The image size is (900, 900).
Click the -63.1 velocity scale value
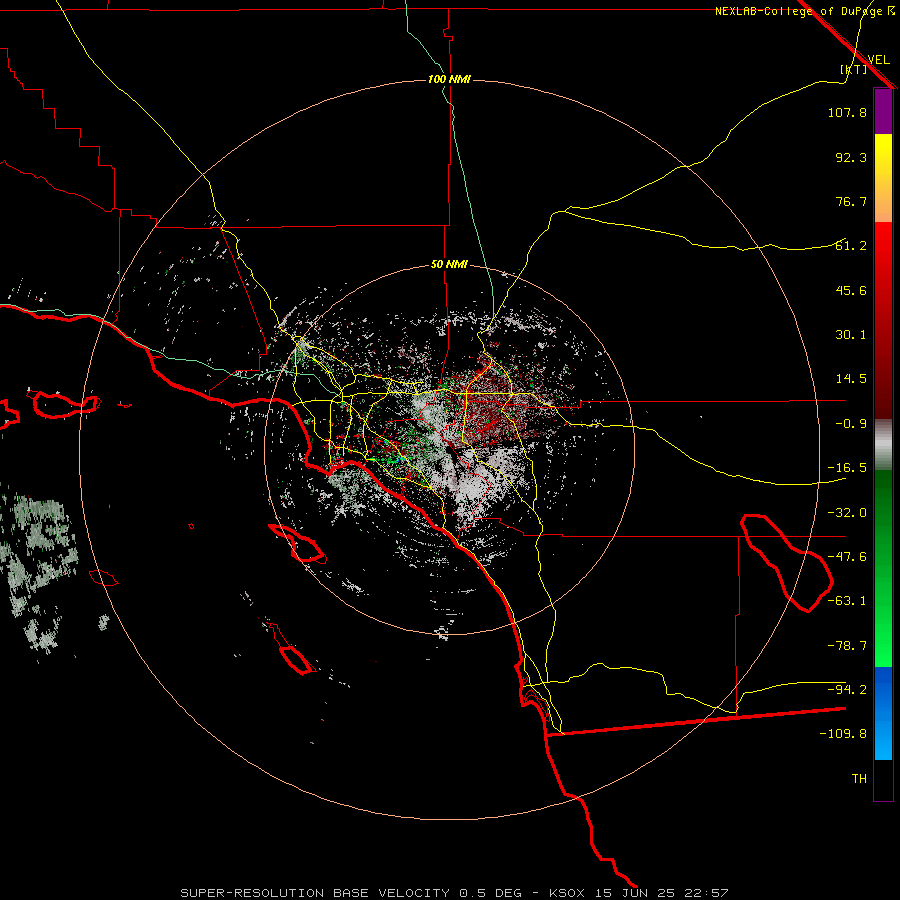point(847,601)
